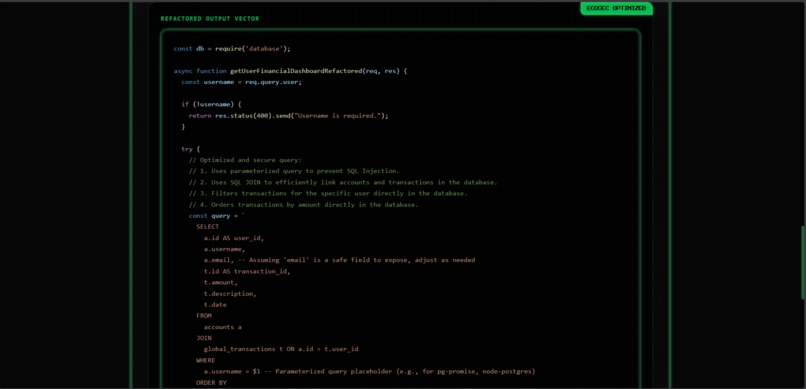Click the page scrollbar thumb on right edge
The image size is (806, 389).
tap(803, 263)
